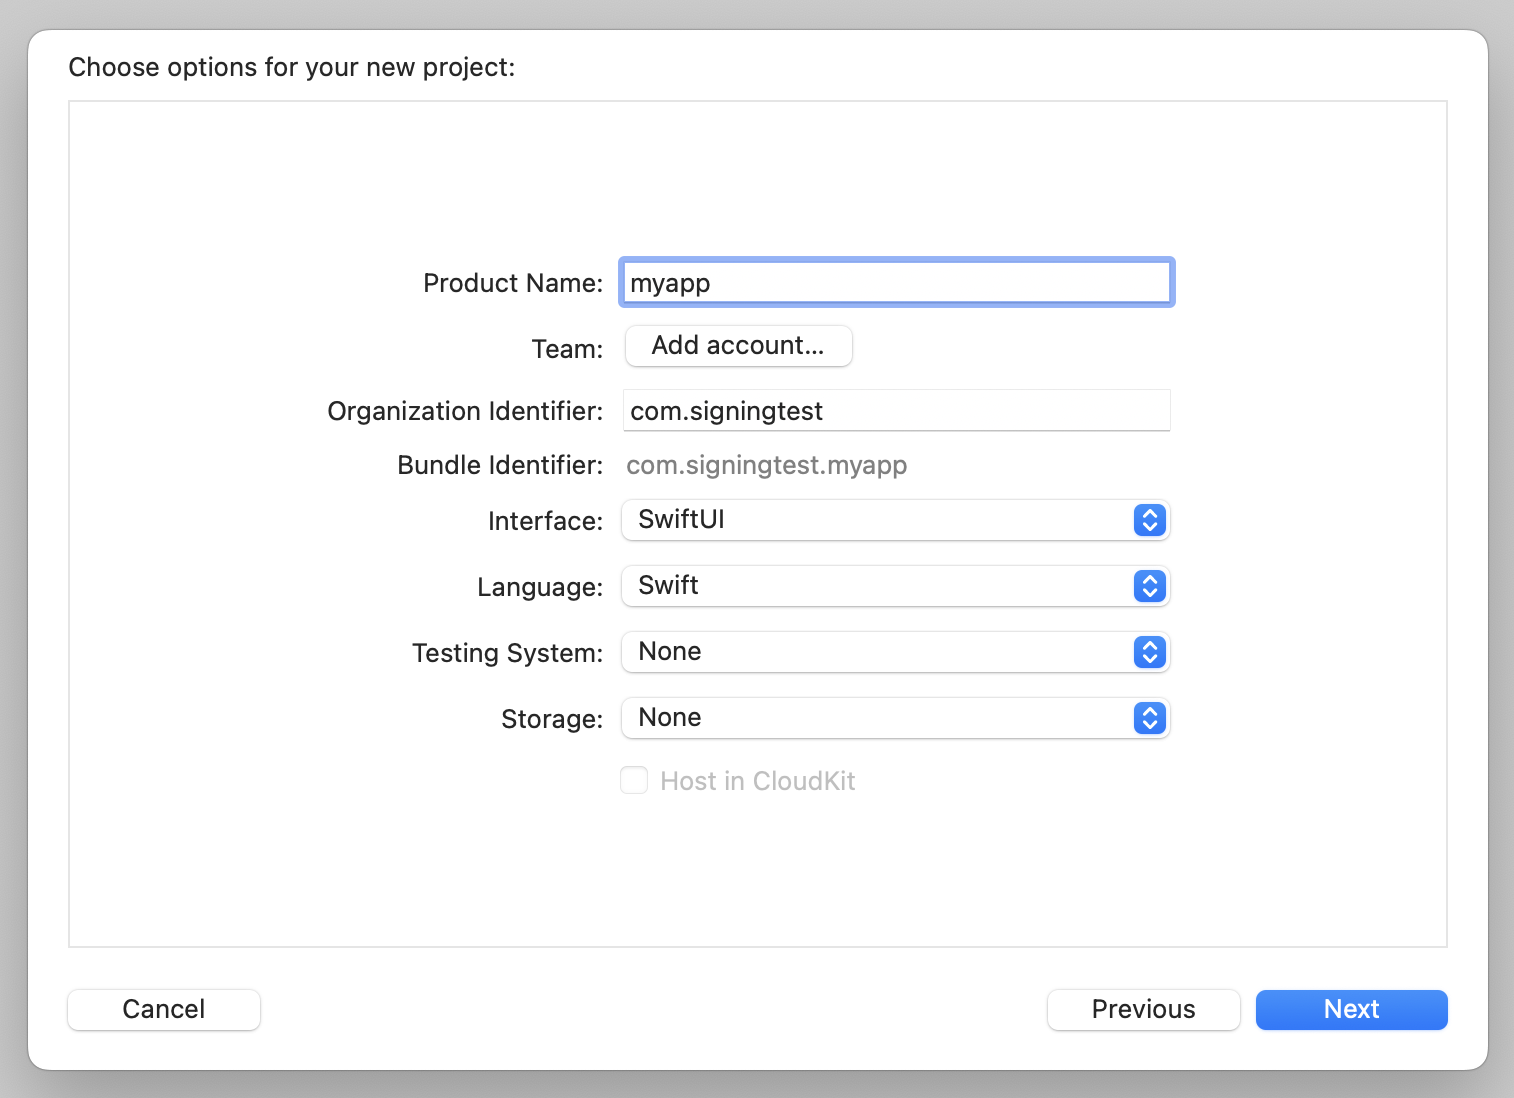The width and height of the screenshot is (1514, 1098).
Task: Click the Interface popup chevron icon
Action: click(1149, 520)
